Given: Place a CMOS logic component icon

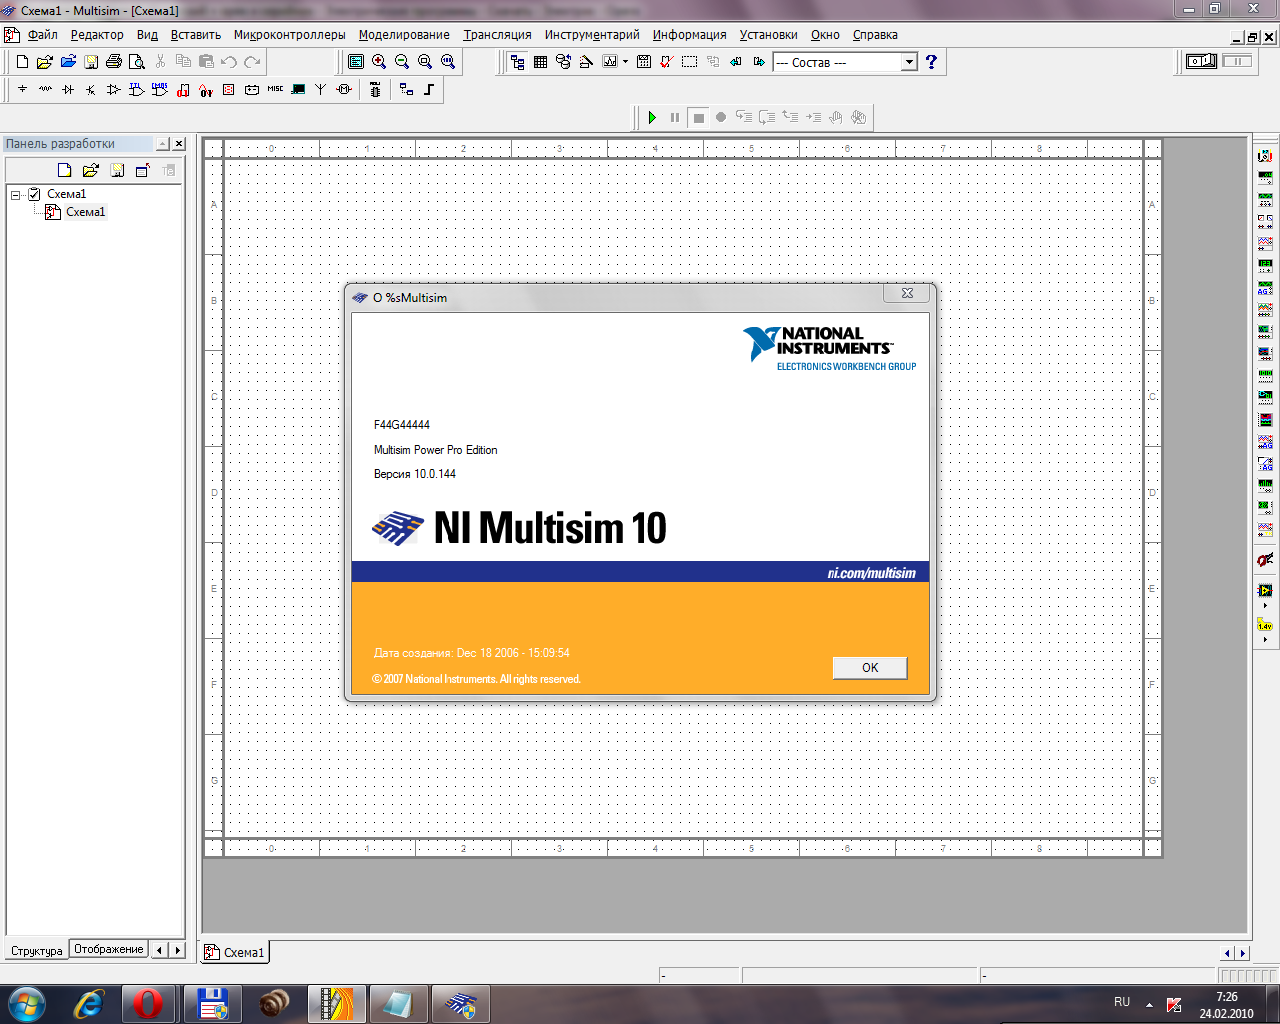Looking at the screenshot, I should click(x=160, y=90).
